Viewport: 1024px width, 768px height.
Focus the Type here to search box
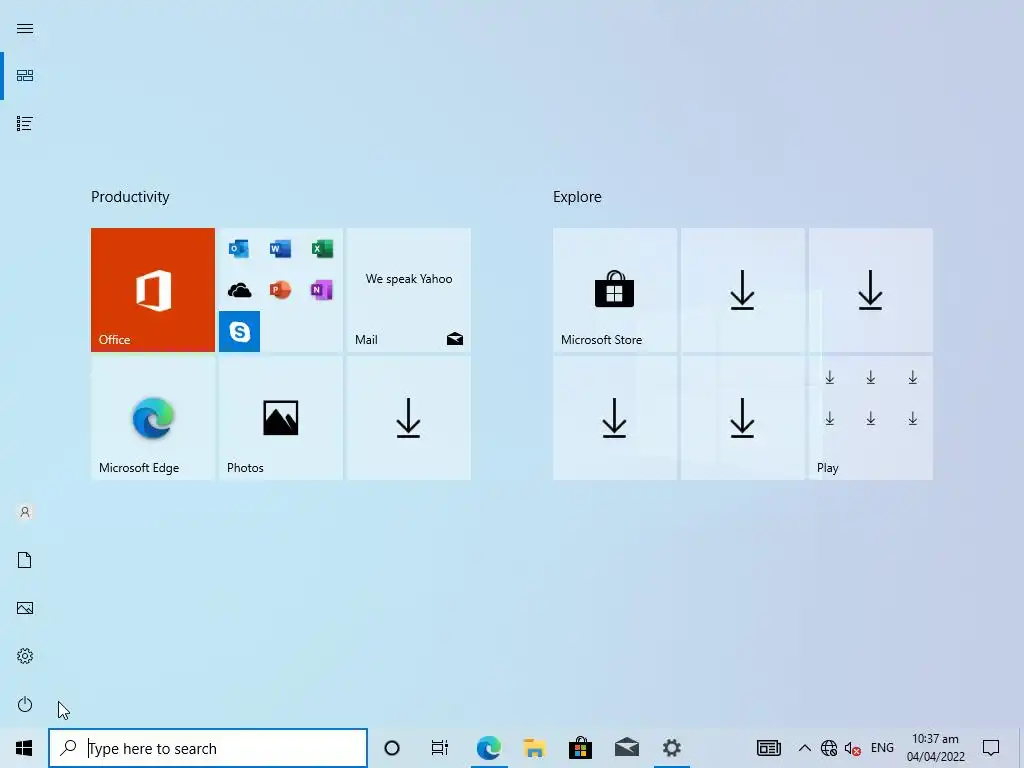coord(208,748)
